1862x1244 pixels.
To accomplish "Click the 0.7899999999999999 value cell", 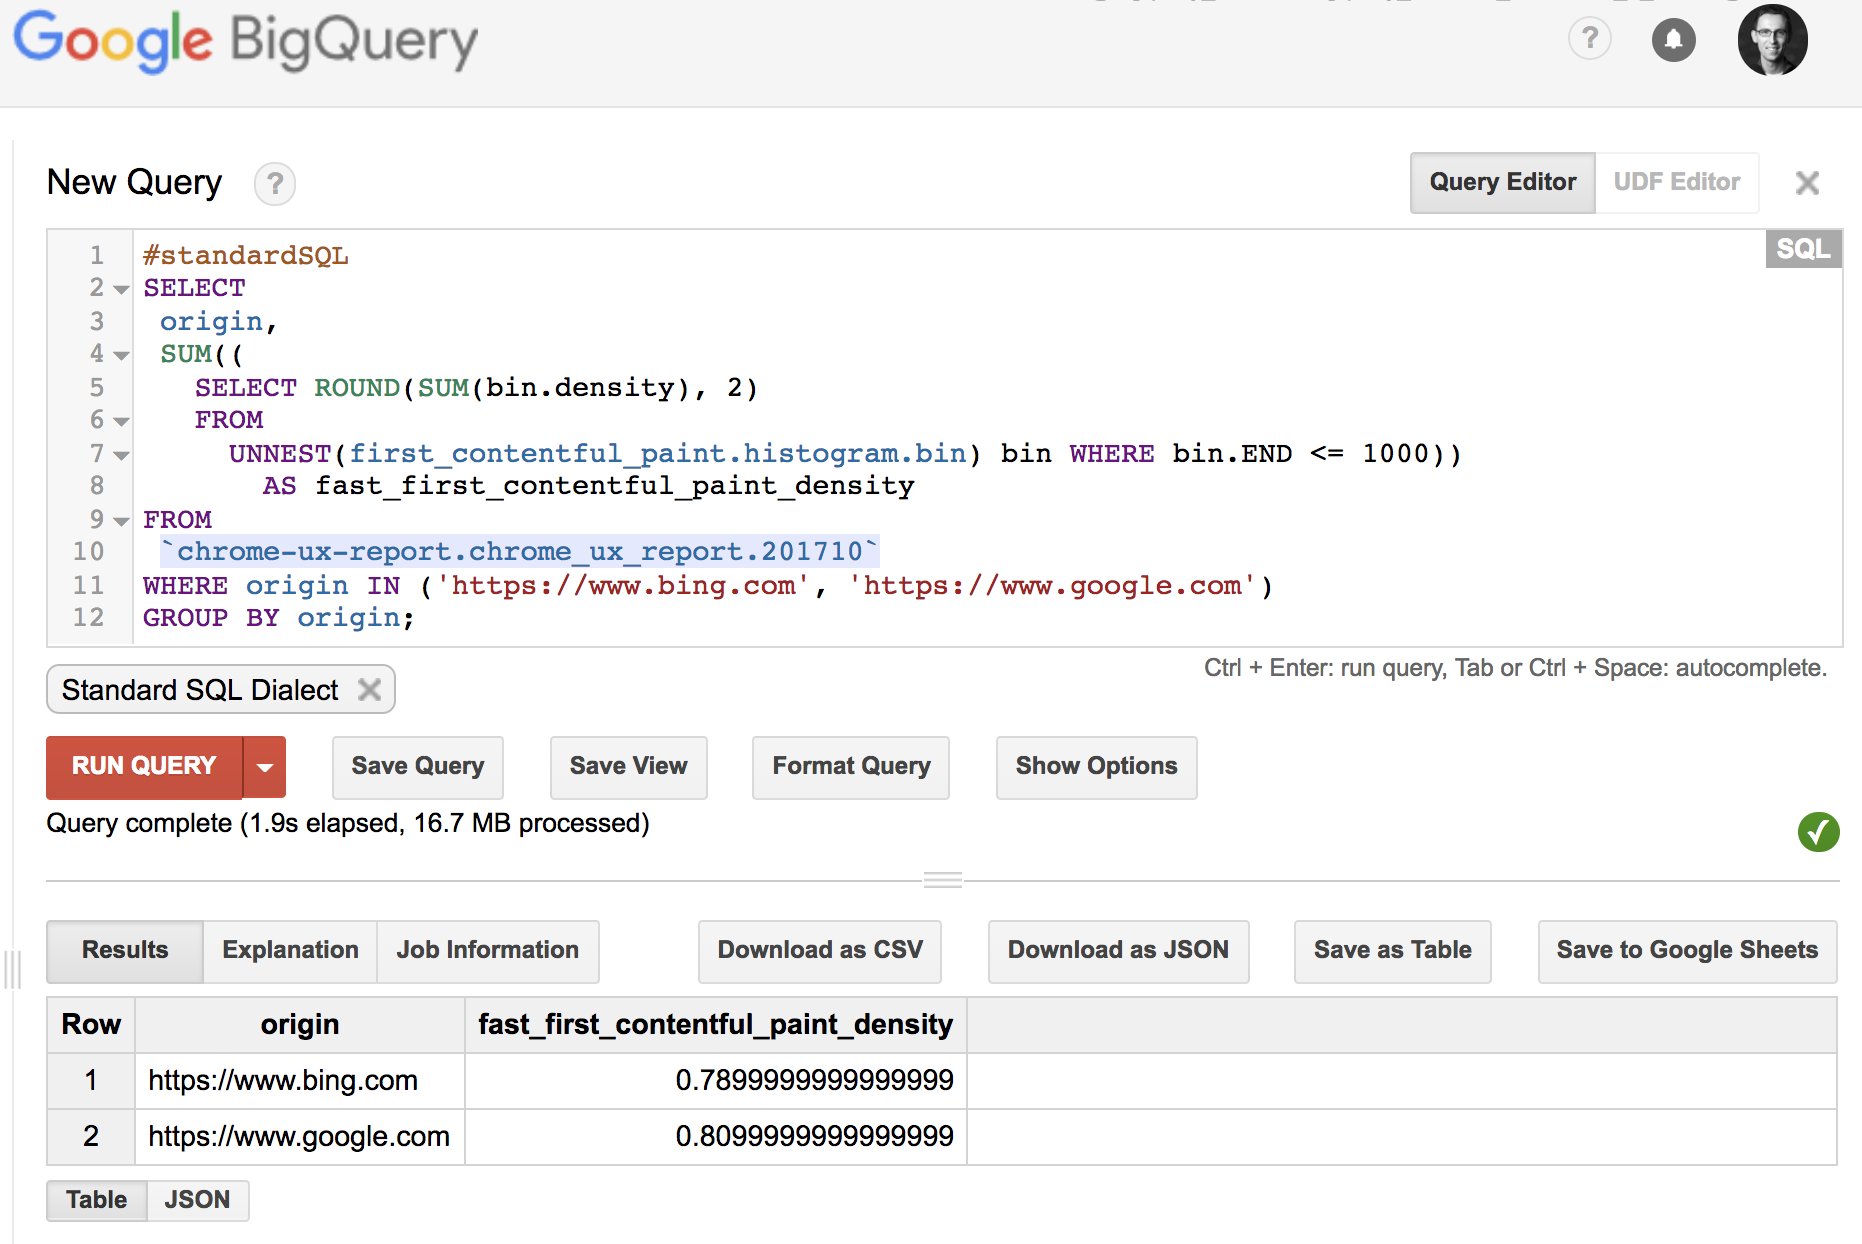I will point(716,1081).
